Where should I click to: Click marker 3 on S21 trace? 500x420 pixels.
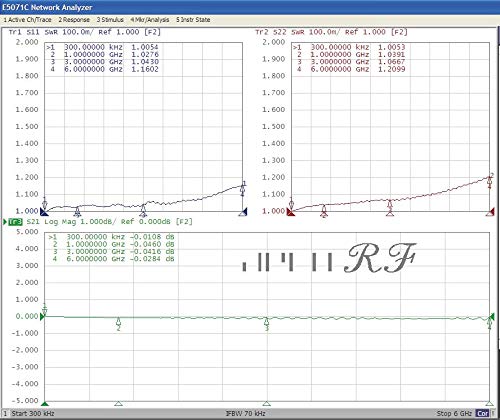(267, 324)
